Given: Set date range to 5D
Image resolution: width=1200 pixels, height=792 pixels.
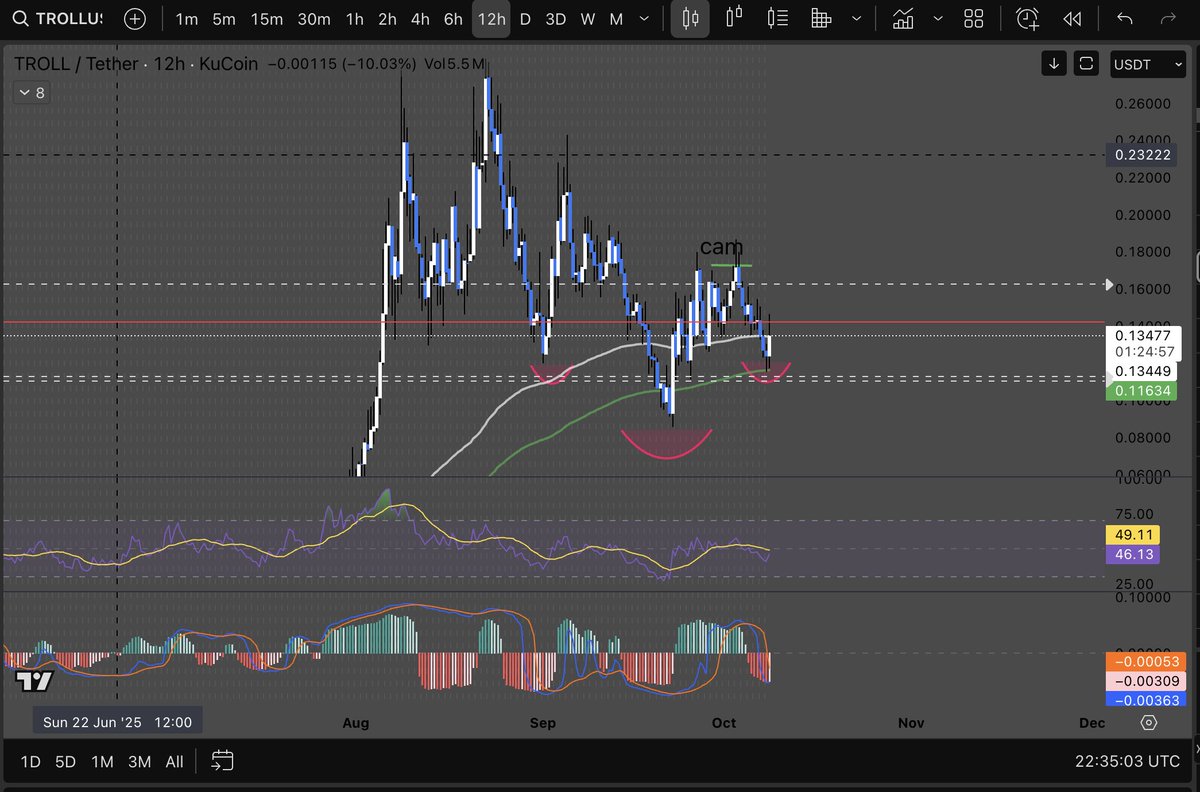Looking at the screenshot, I should click(65, 762).
